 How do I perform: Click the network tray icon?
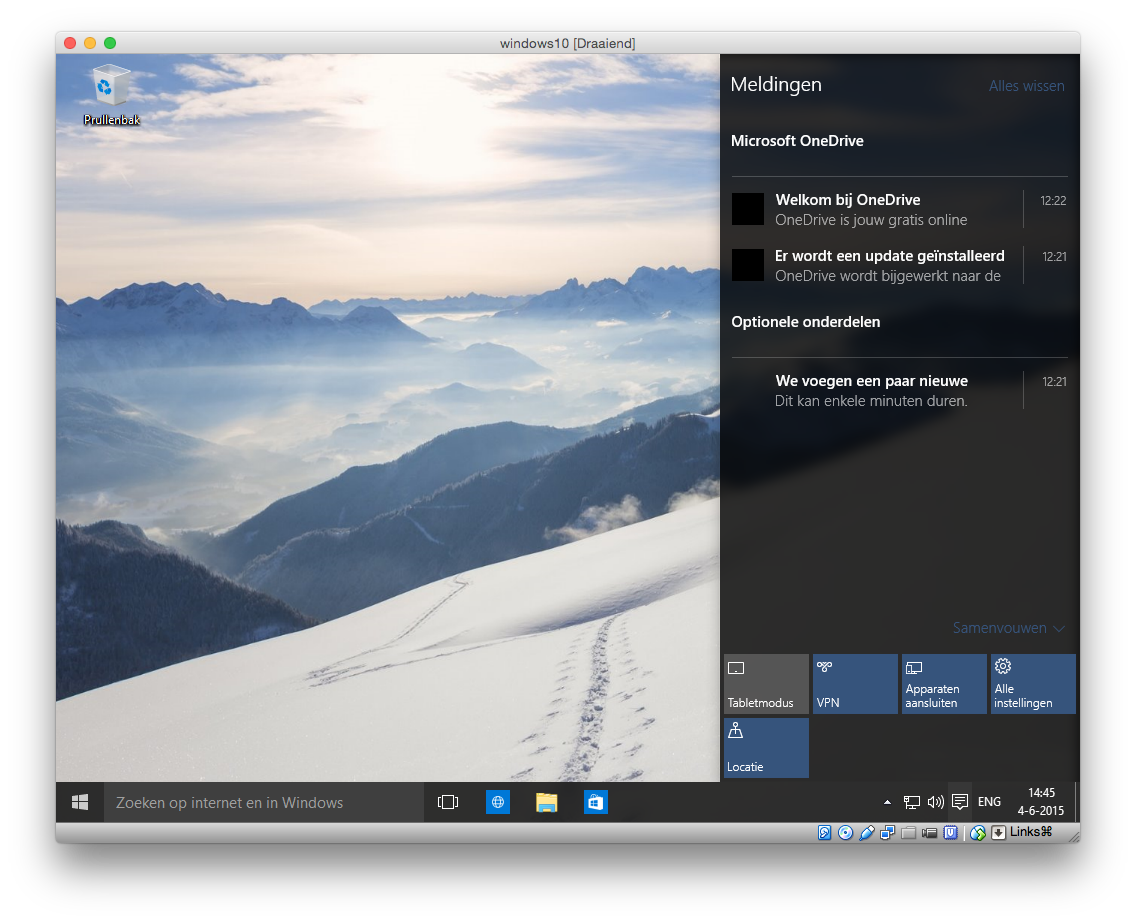click(912, 802)
